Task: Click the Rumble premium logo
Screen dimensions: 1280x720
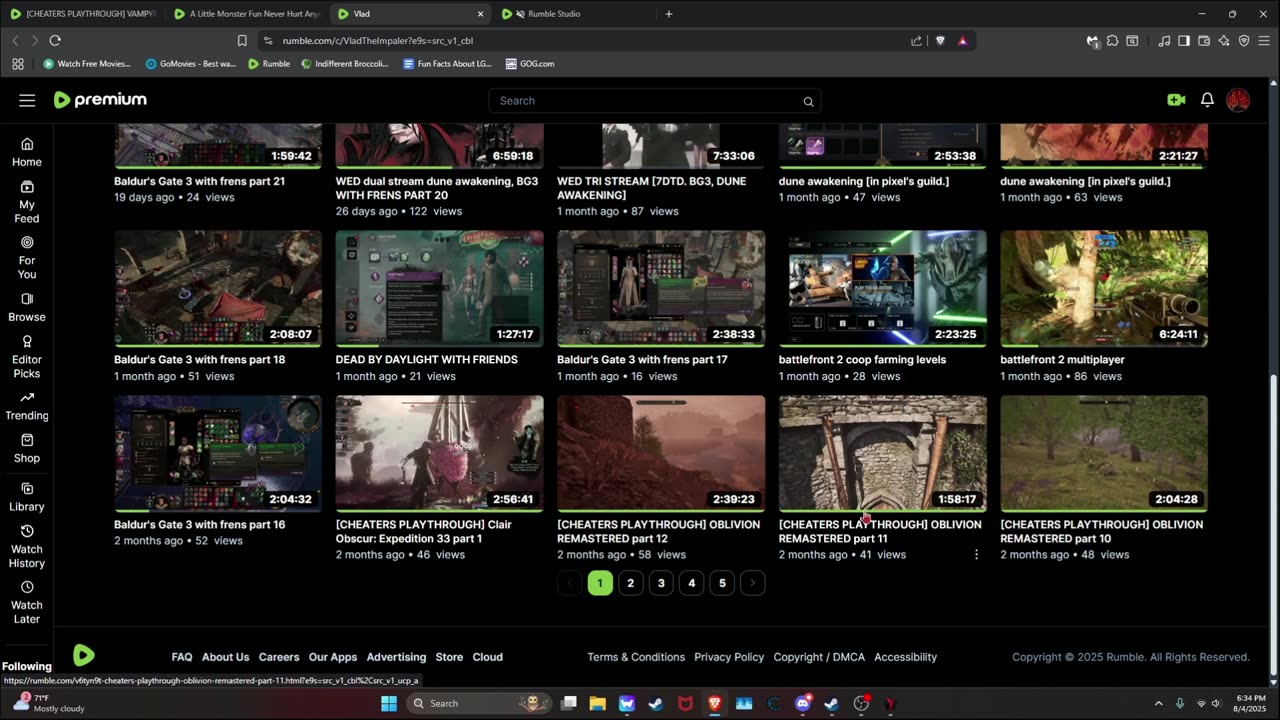Action: pos(100,100)
